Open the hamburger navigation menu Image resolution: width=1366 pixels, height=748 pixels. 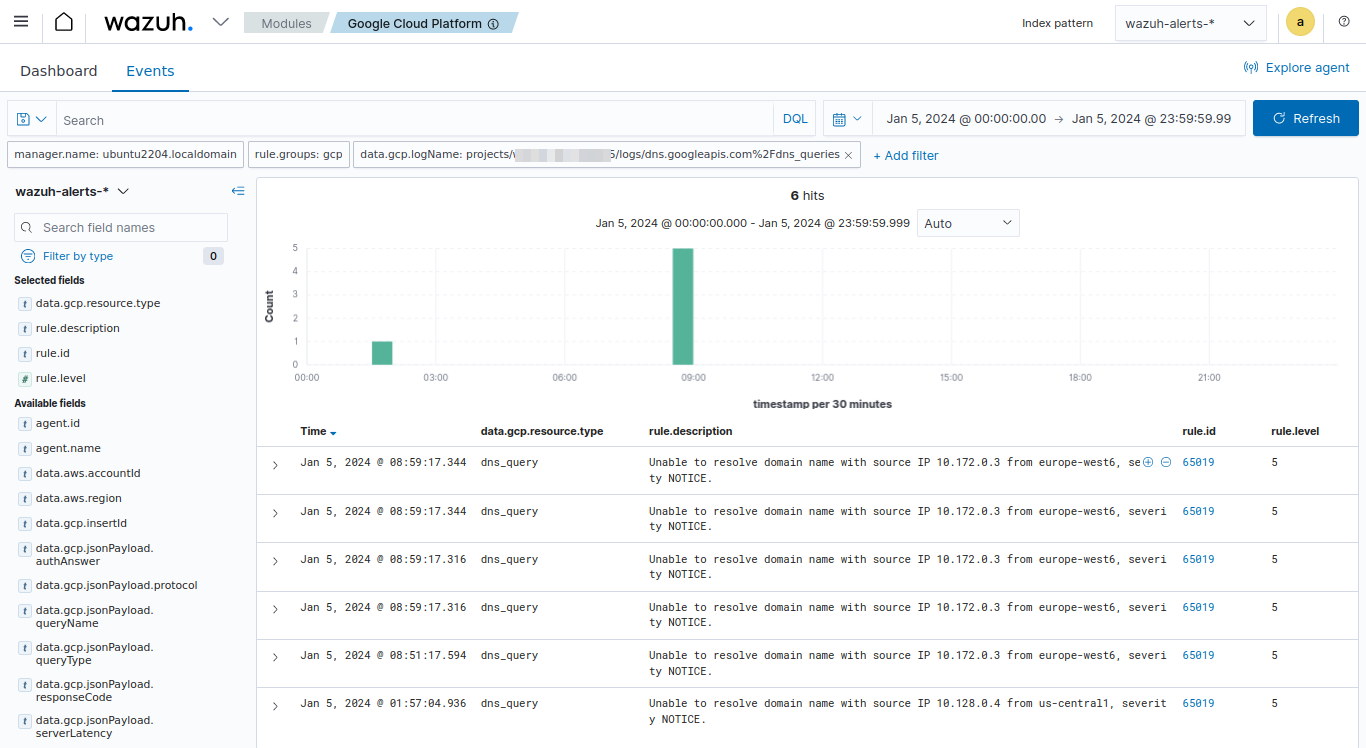pyautogui.click(x=21, y=22)
